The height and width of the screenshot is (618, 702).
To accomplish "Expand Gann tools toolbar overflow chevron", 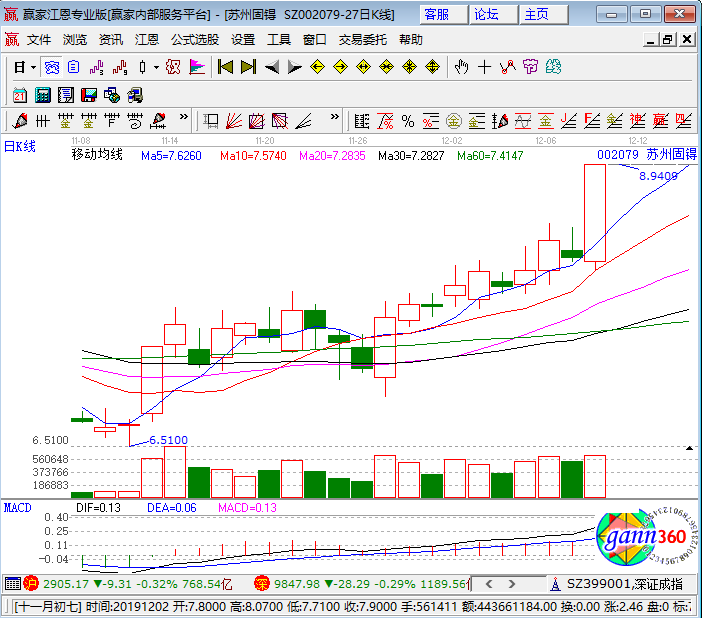I will (x=334, y=117).
